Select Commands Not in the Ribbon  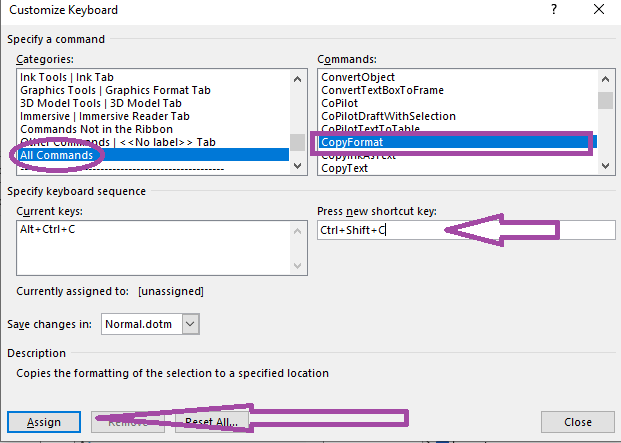(x=96, y=129)
